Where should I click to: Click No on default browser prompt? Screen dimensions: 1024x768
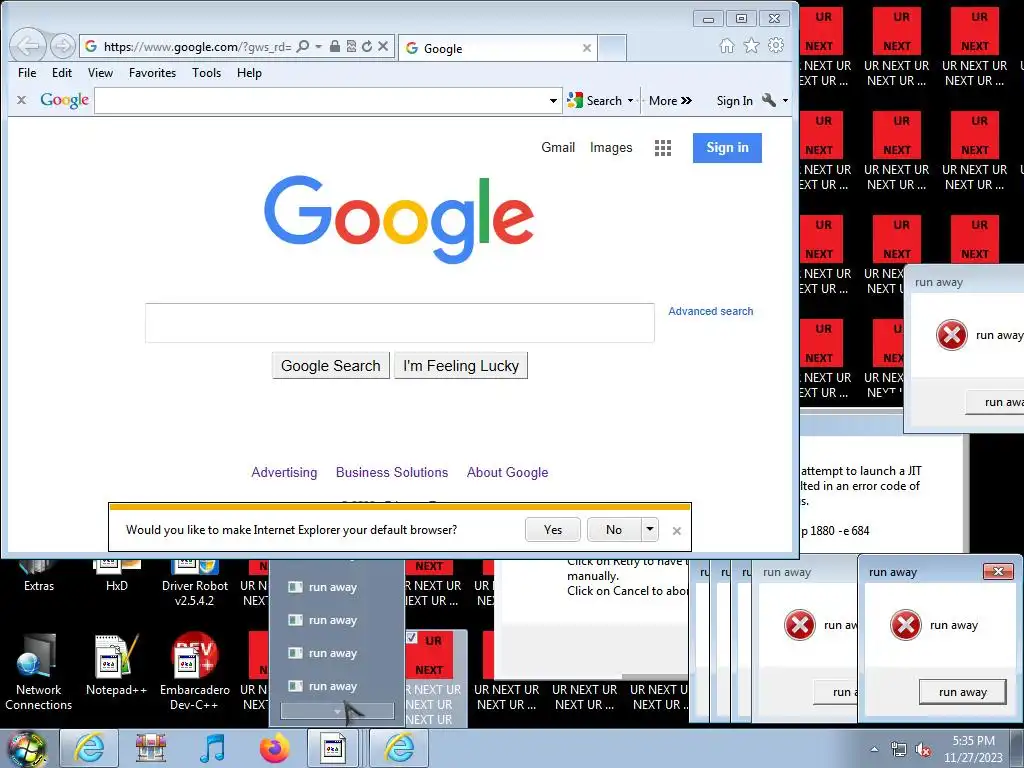pyautogui.click(x=614, y=530)
